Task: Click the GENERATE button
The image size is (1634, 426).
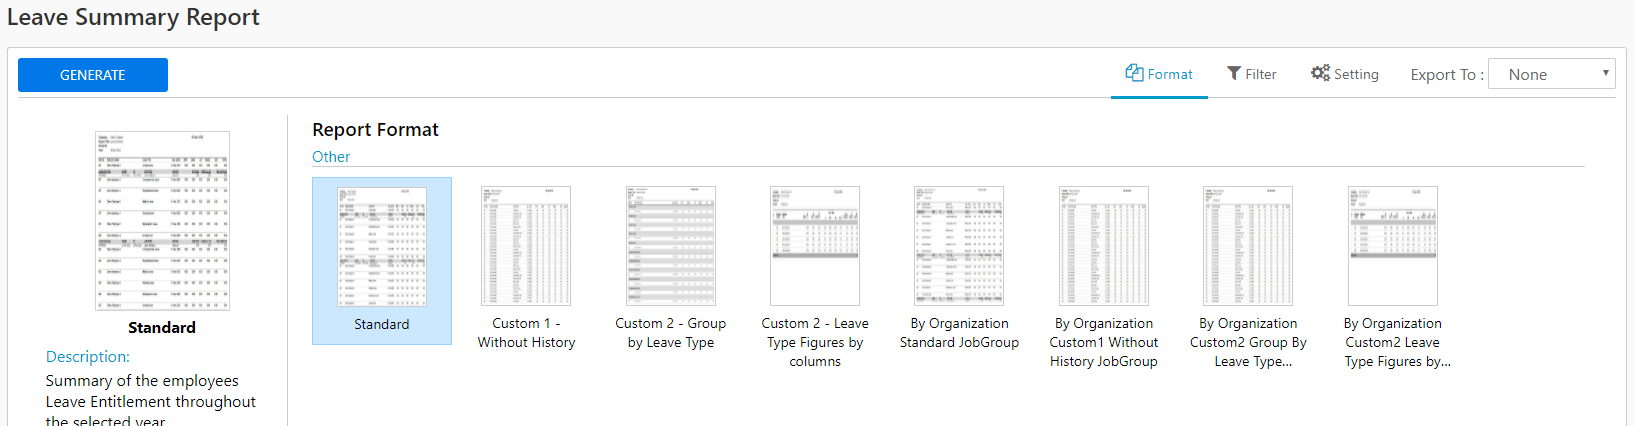Action: tap(93, 75)
